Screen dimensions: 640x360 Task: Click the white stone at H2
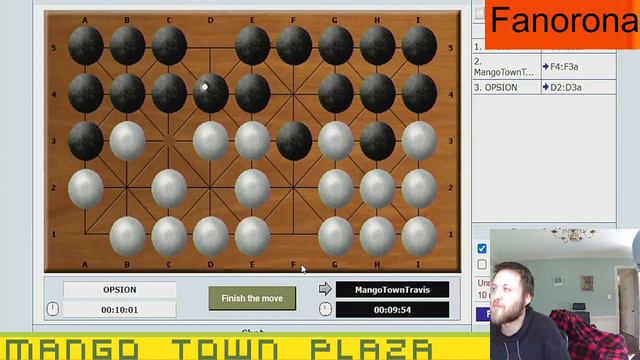(377, 189)
